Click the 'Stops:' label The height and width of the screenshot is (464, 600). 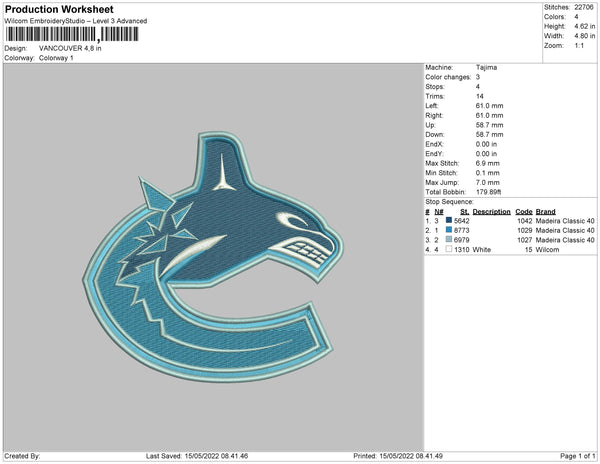pos(435,86)
